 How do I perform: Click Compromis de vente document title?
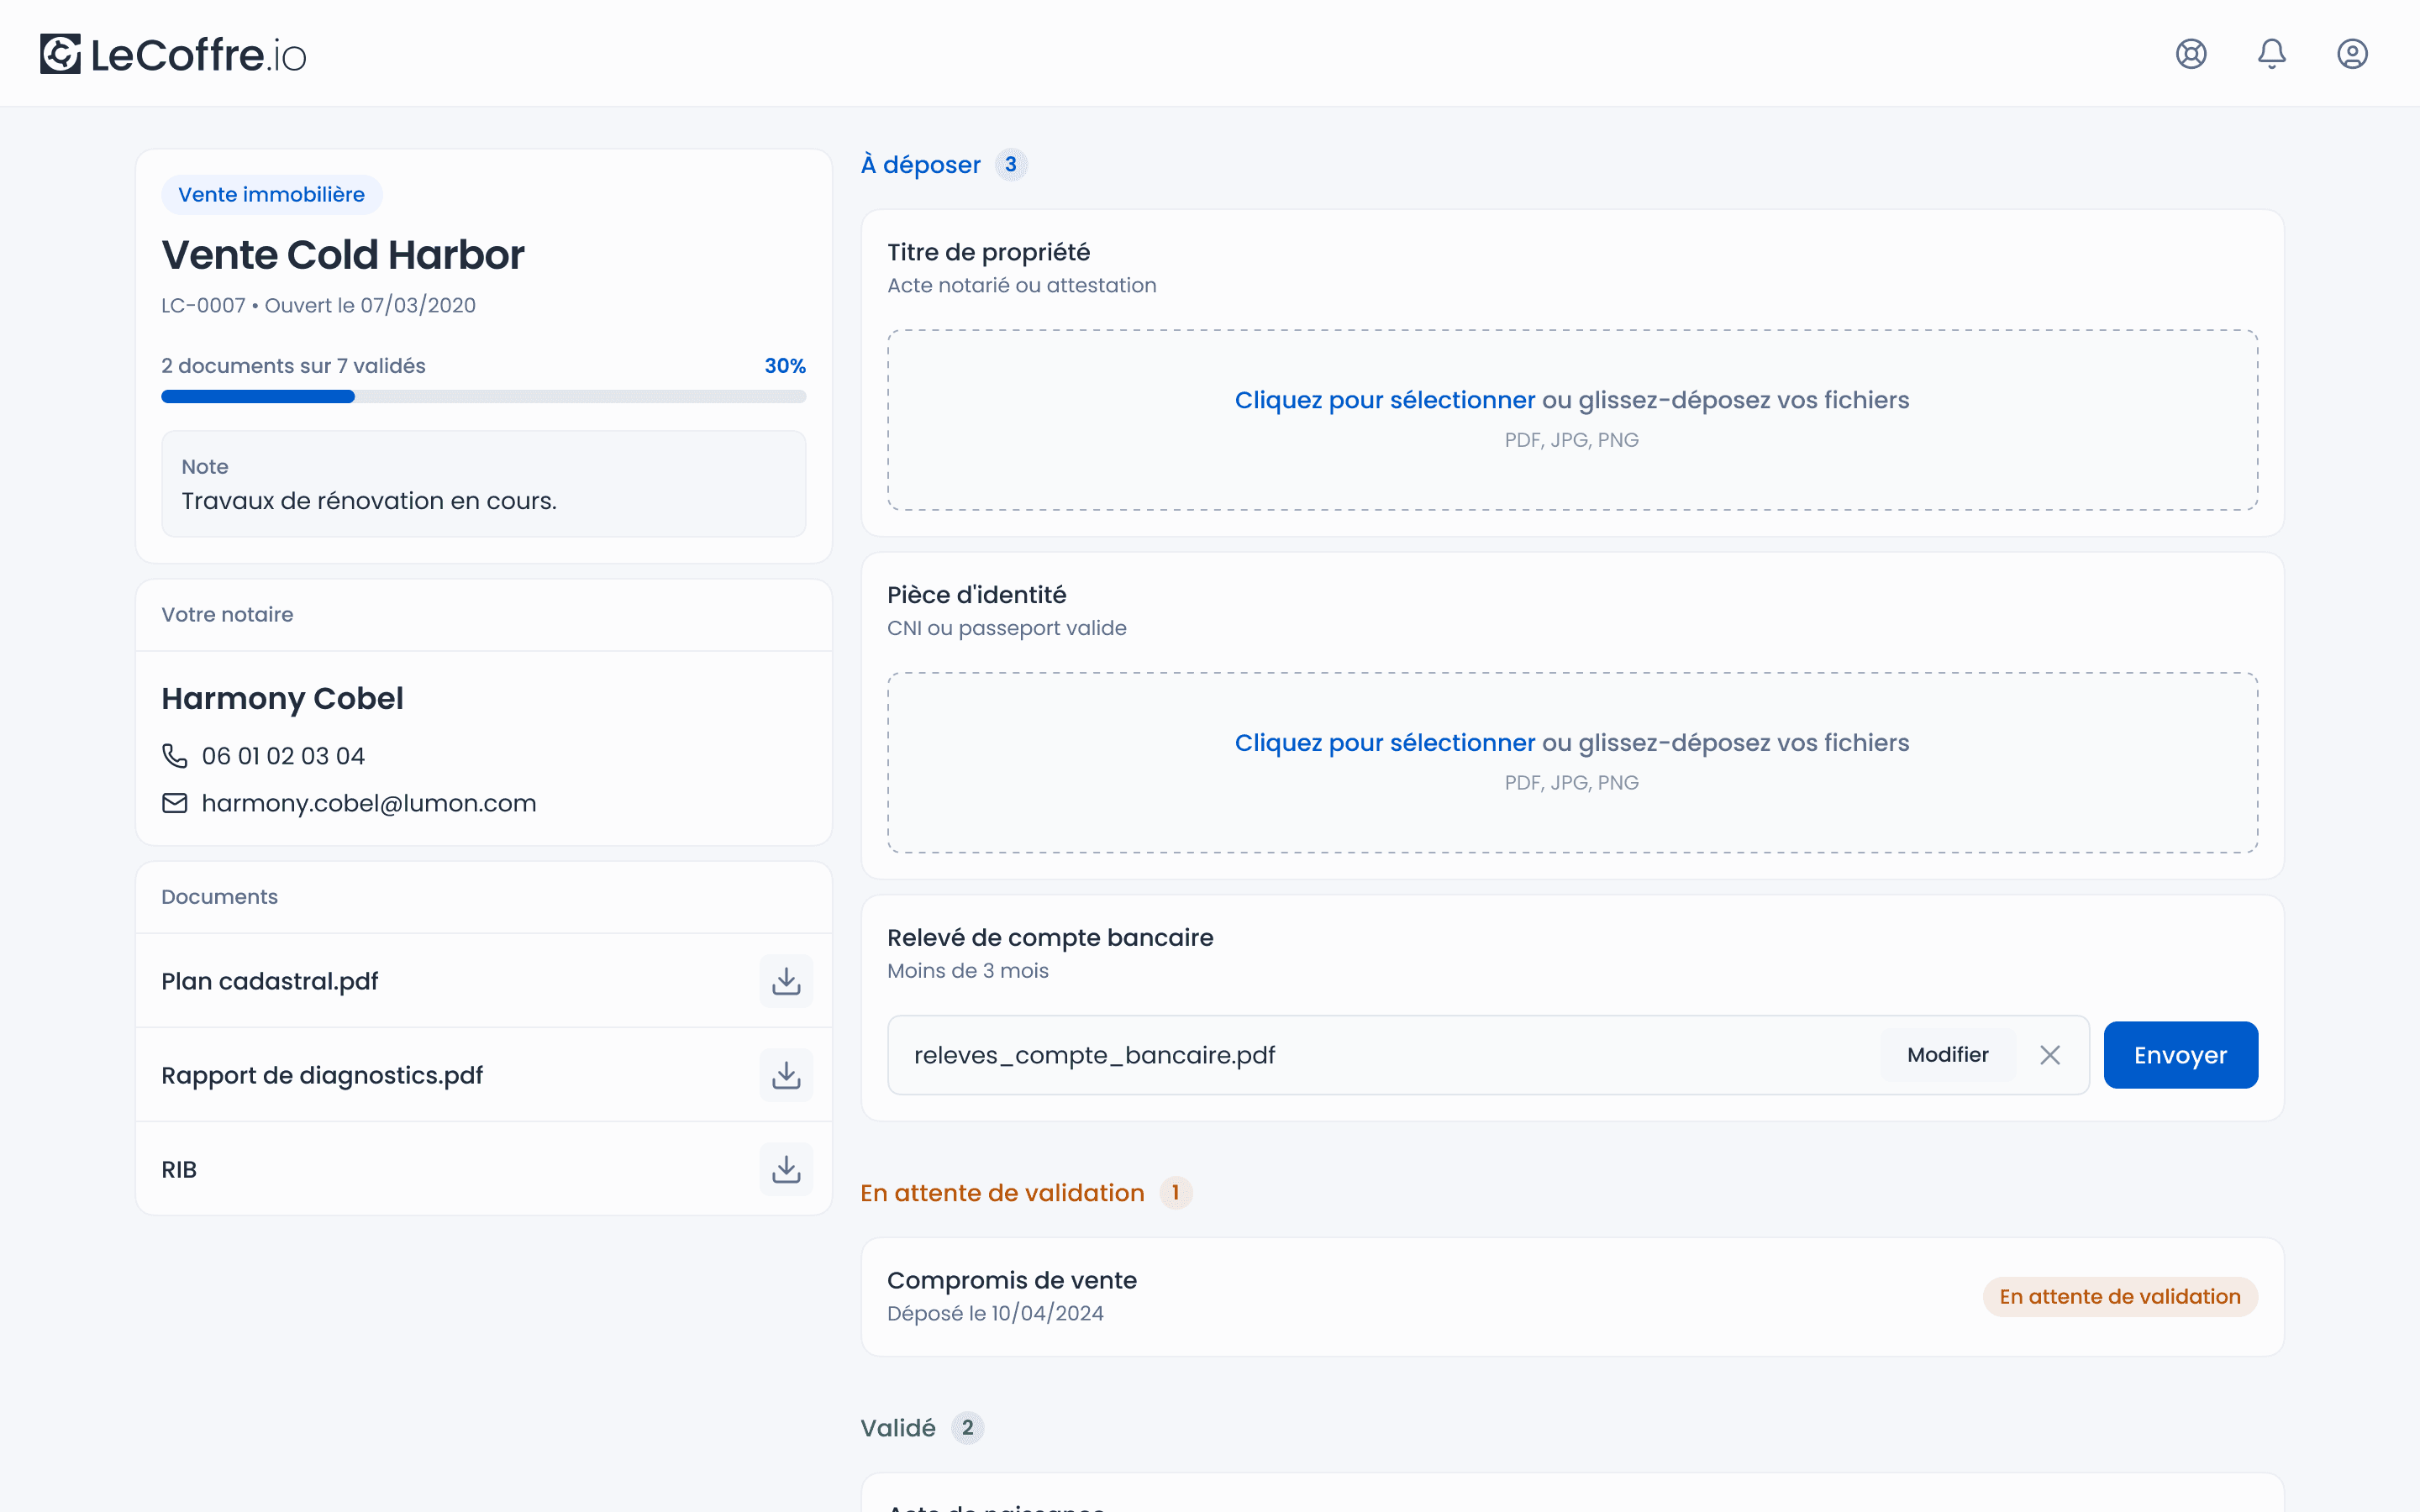point(1011,1281)
